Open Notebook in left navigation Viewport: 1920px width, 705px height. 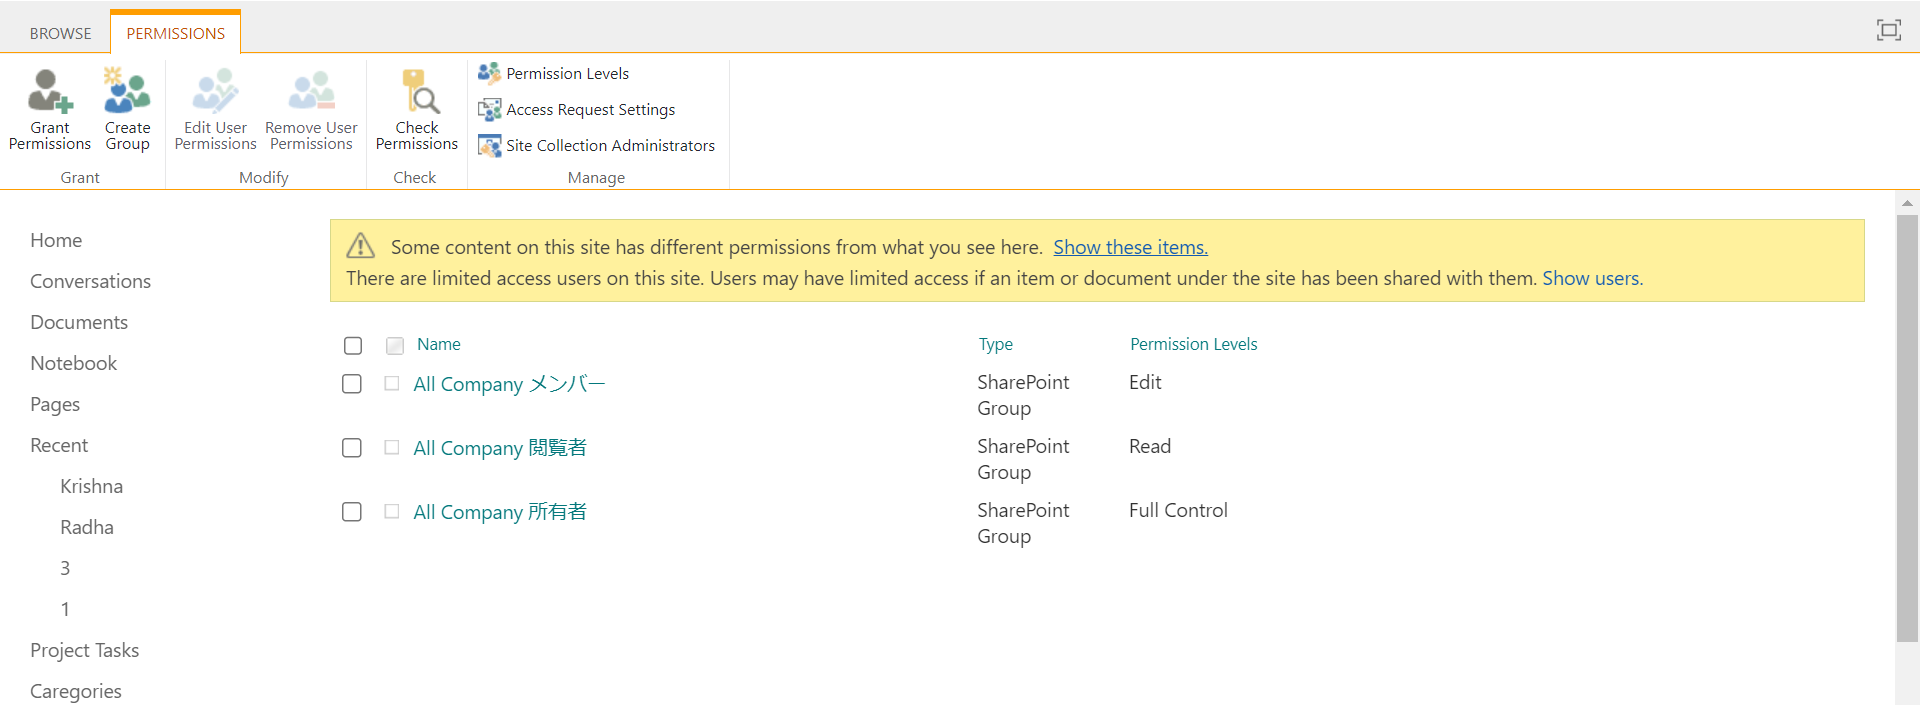tap(73, 363)
